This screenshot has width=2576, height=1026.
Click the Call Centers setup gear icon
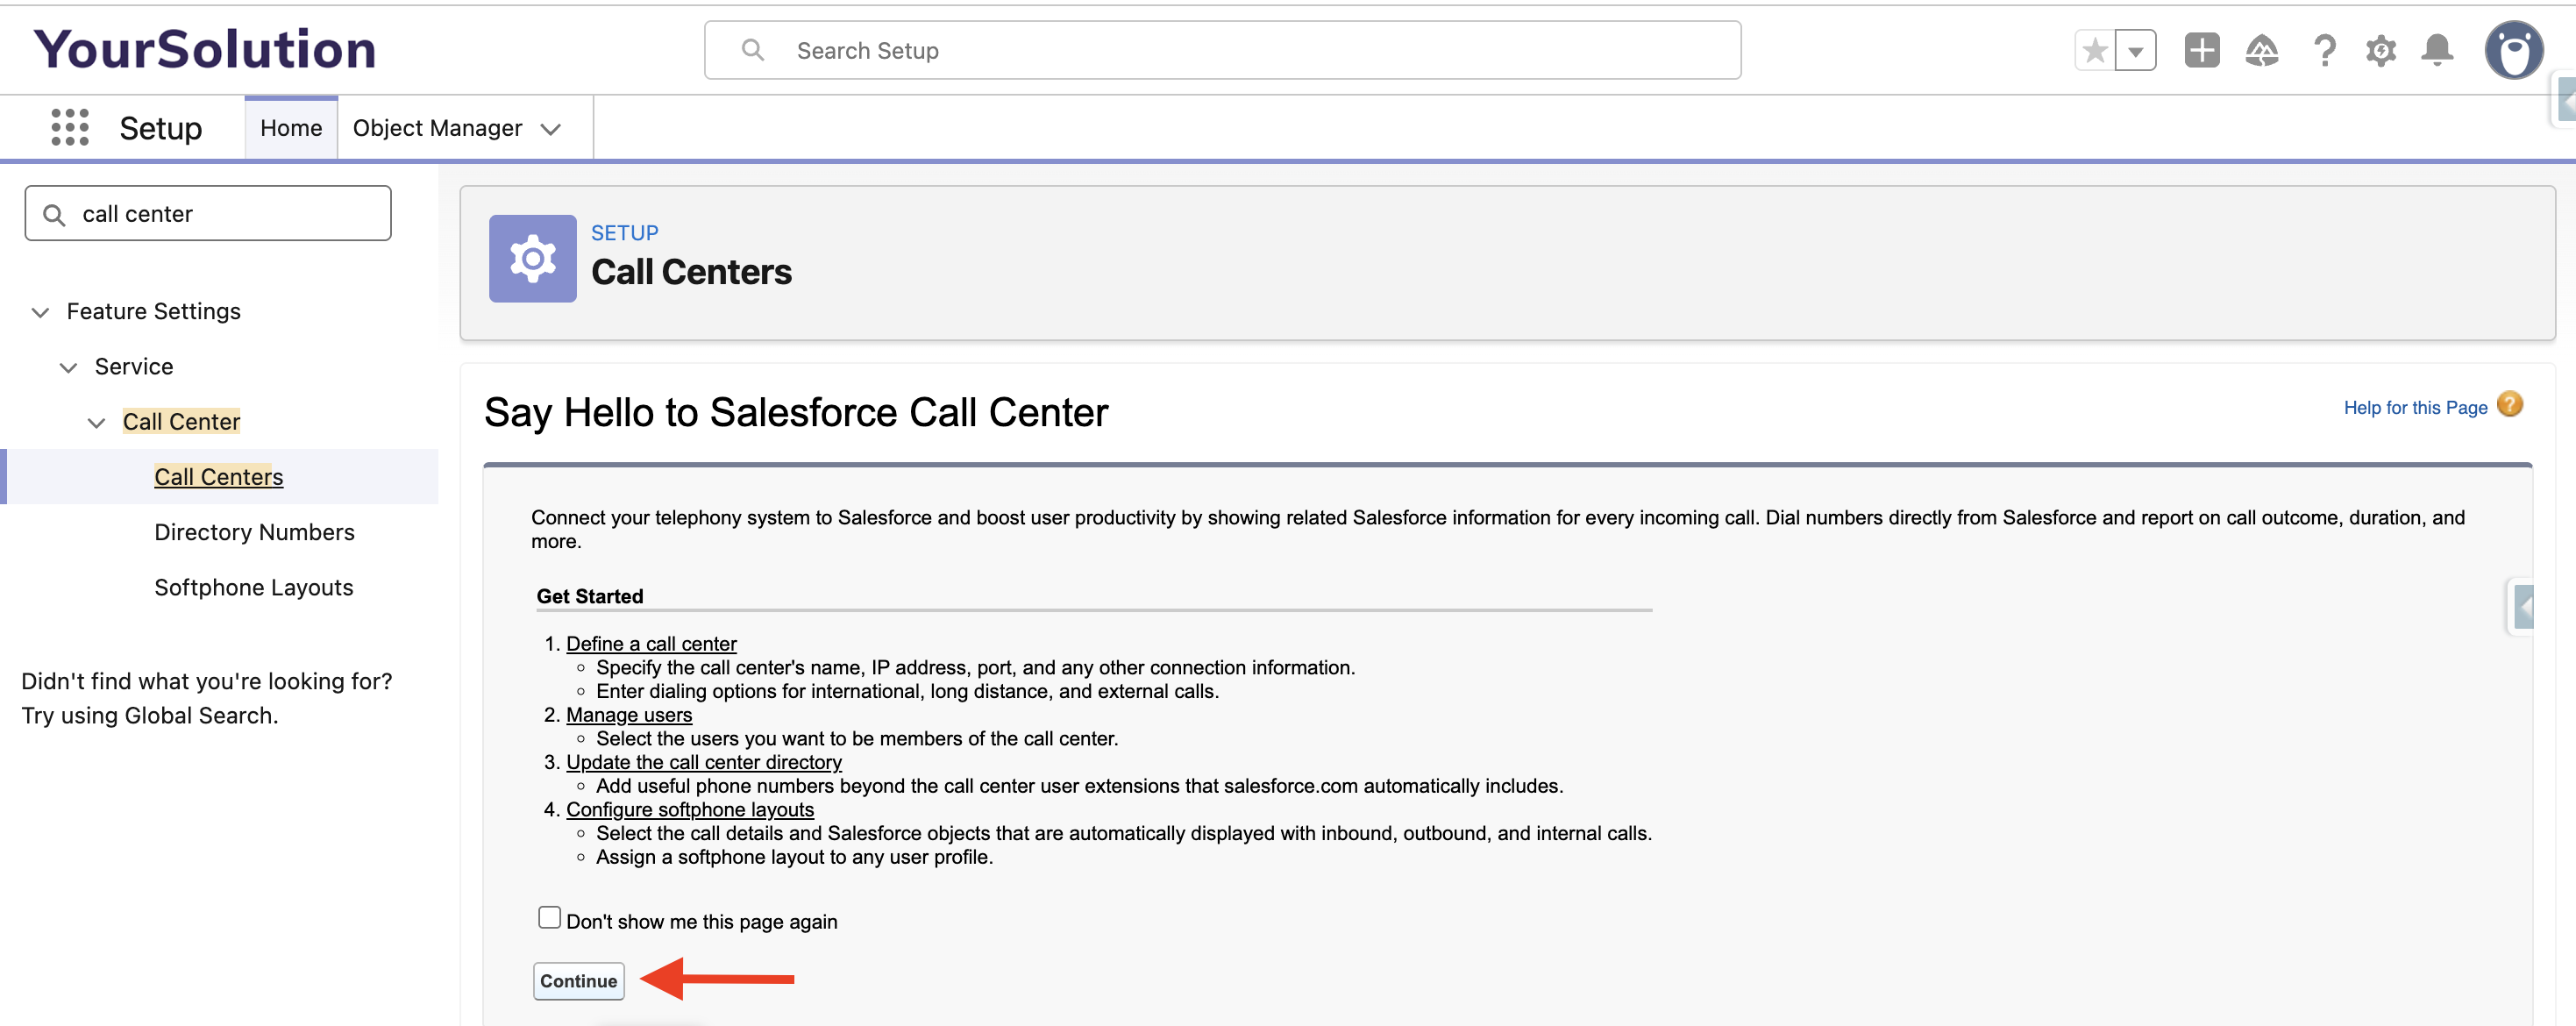click(532, 258)
